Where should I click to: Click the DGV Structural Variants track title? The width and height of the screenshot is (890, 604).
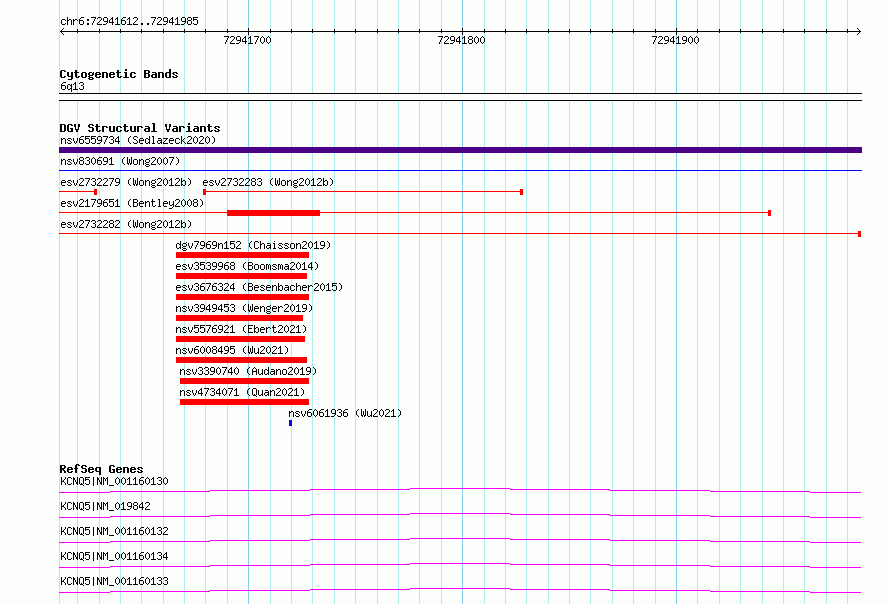pyautogui.click(x=140, y=128)
